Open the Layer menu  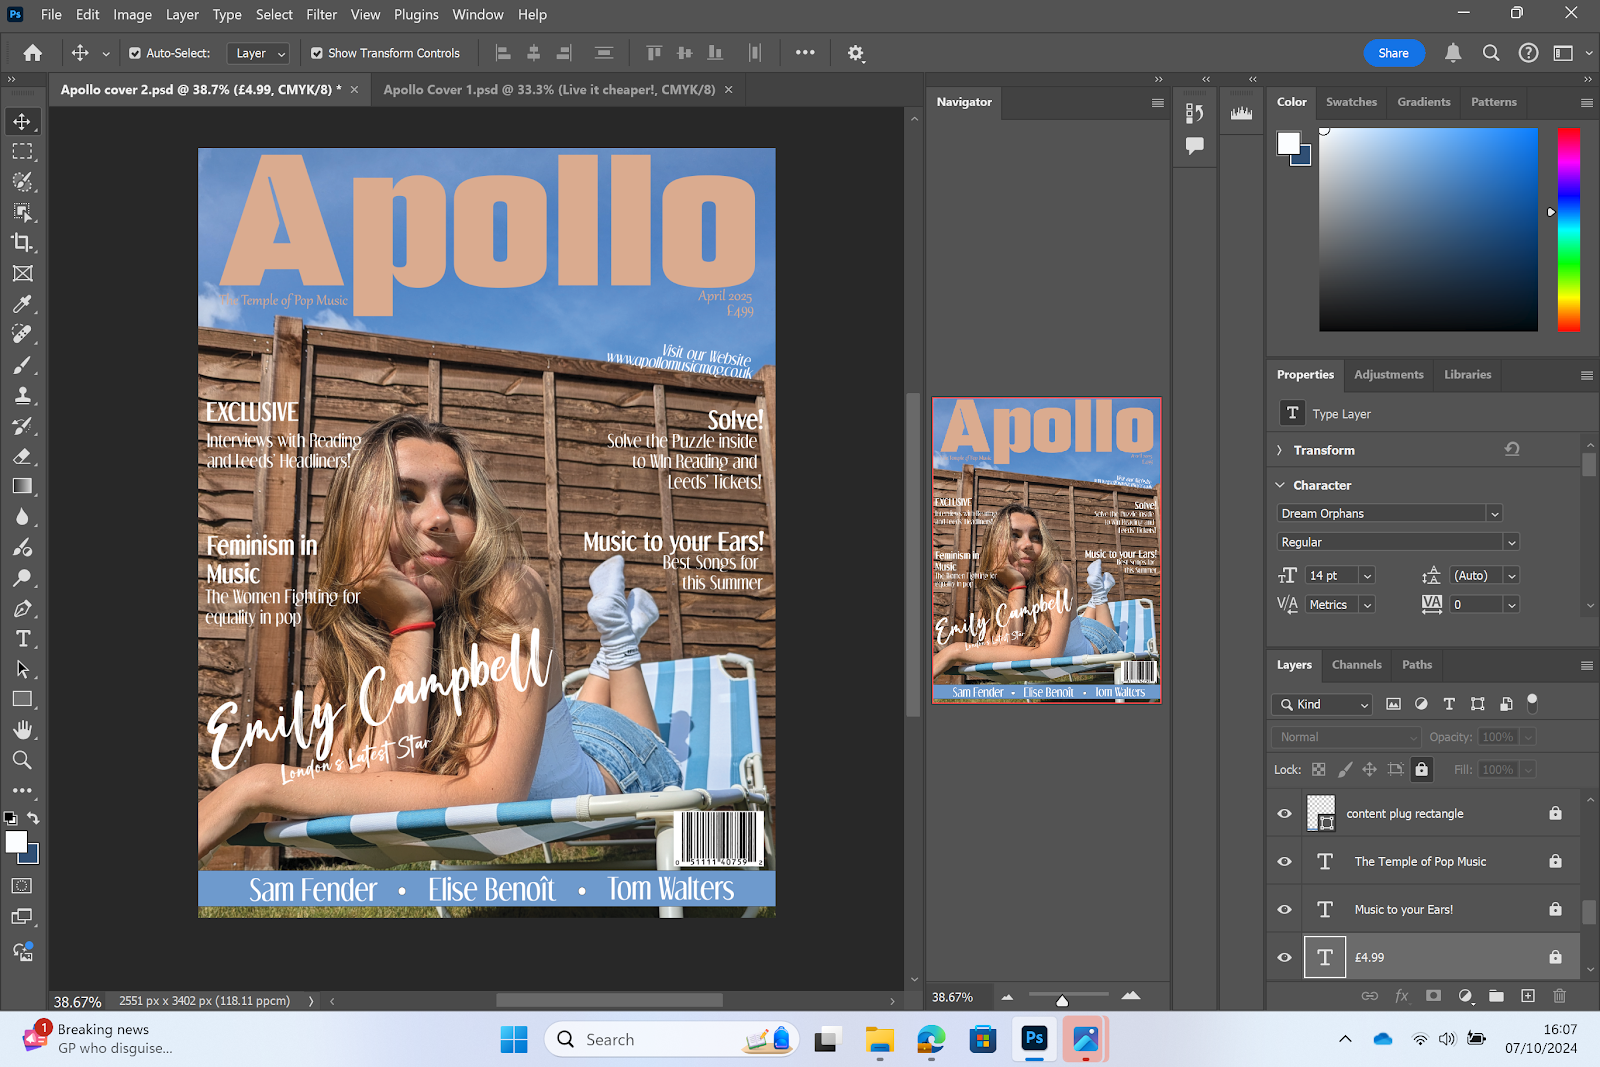pyautogui.click(x=182, y=15)
